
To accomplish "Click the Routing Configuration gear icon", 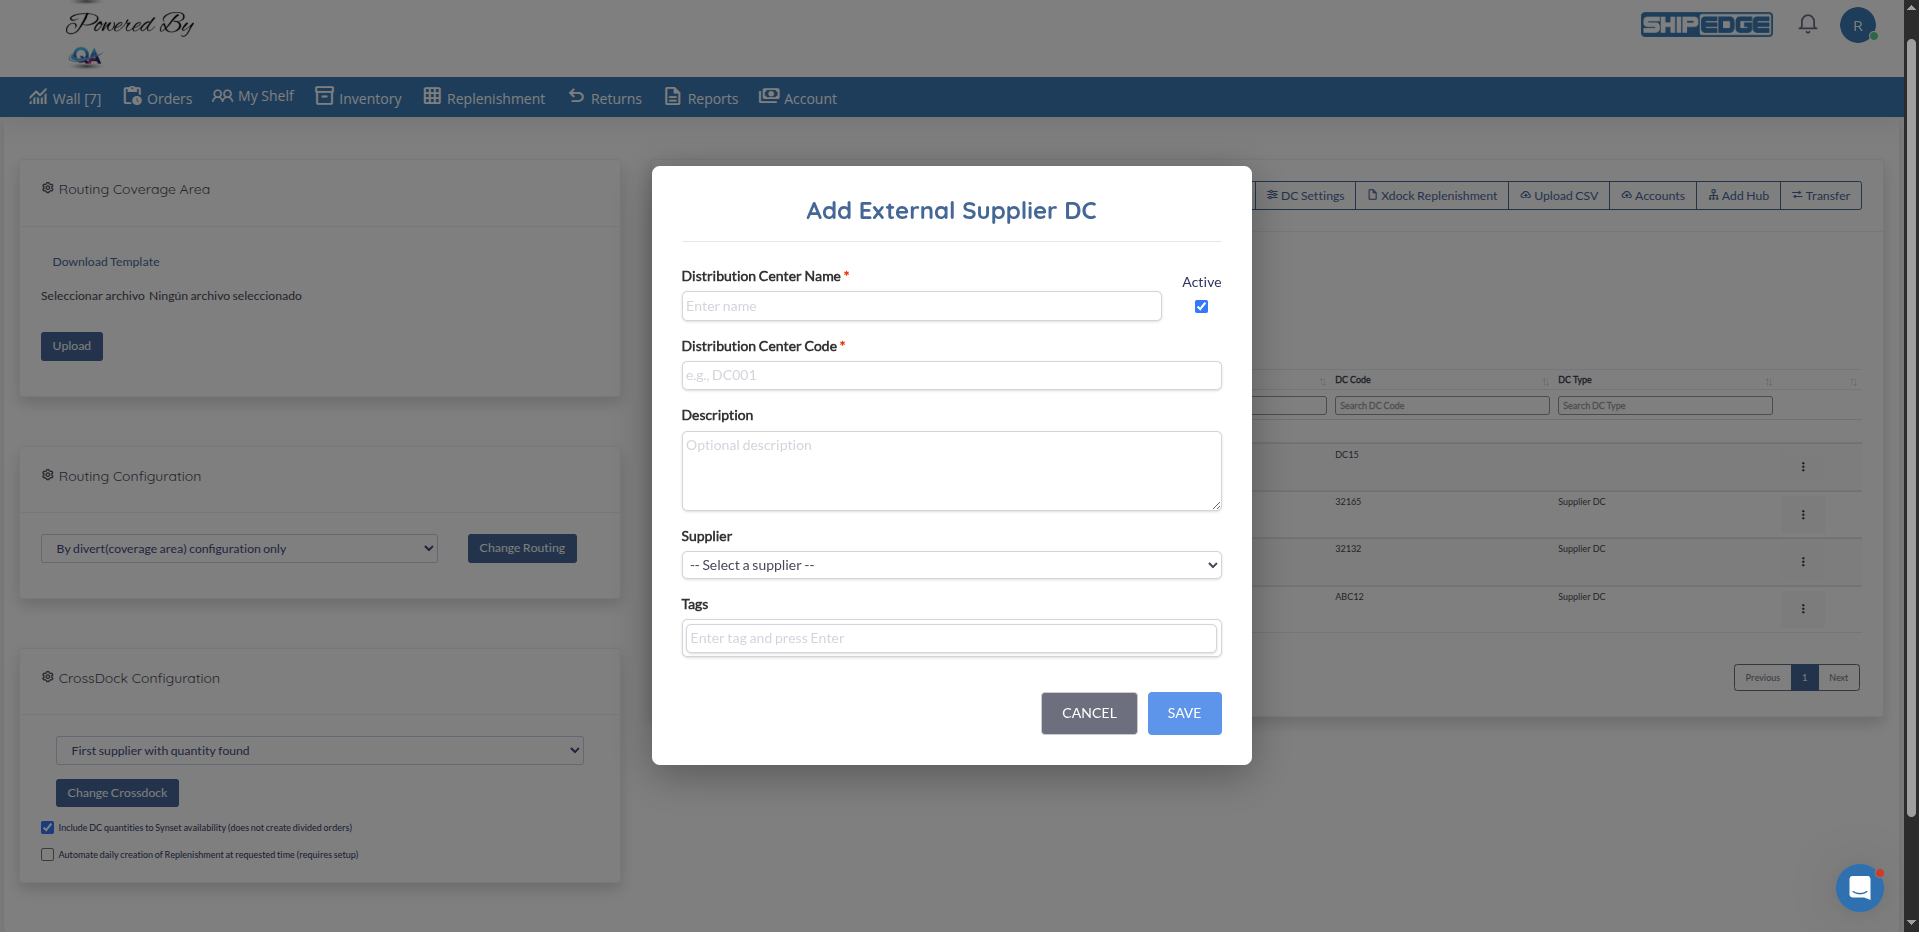I will tap(47, 475).
